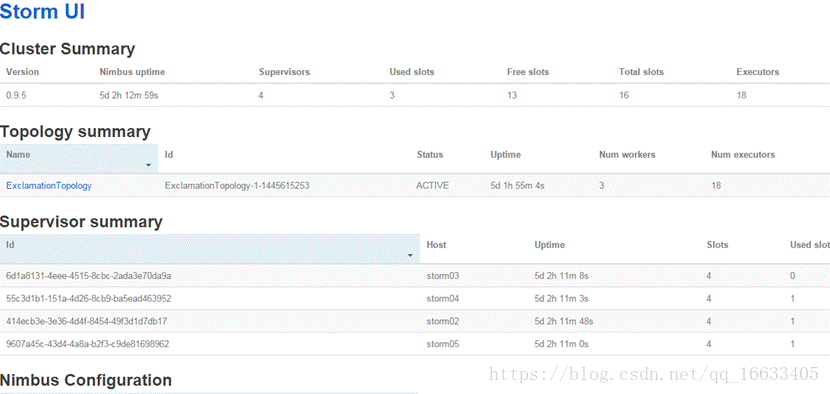830x394 pixels.
Task: Select free slots value 13
Action: click(512, 96)
